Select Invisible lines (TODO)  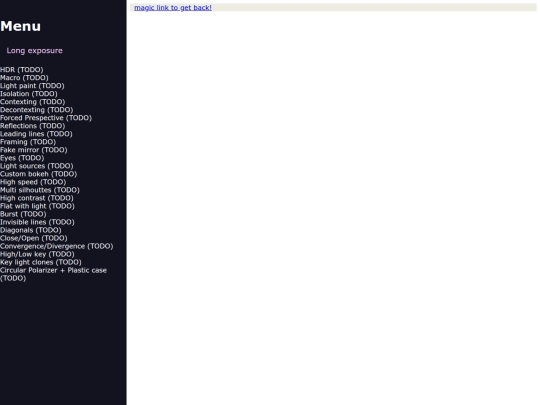(x=37, y=222)
